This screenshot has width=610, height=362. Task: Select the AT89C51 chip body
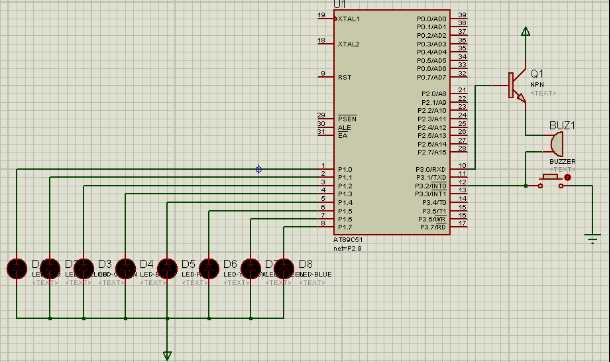[392, 122]
